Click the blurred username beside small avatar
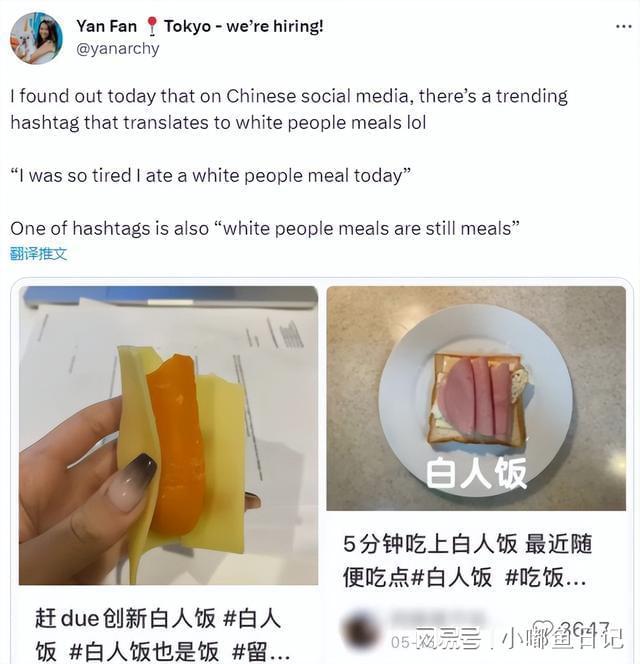The width and height of the screenshot is (640, 664). click(437, 620)
